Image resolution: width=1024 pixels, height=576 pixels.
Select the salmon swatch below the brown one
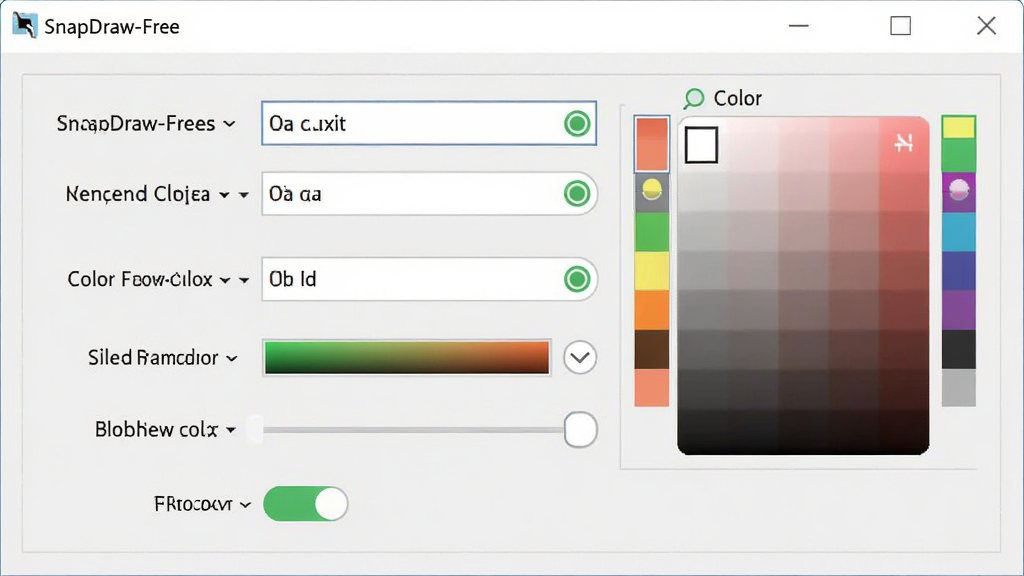[x=652, y=388]
